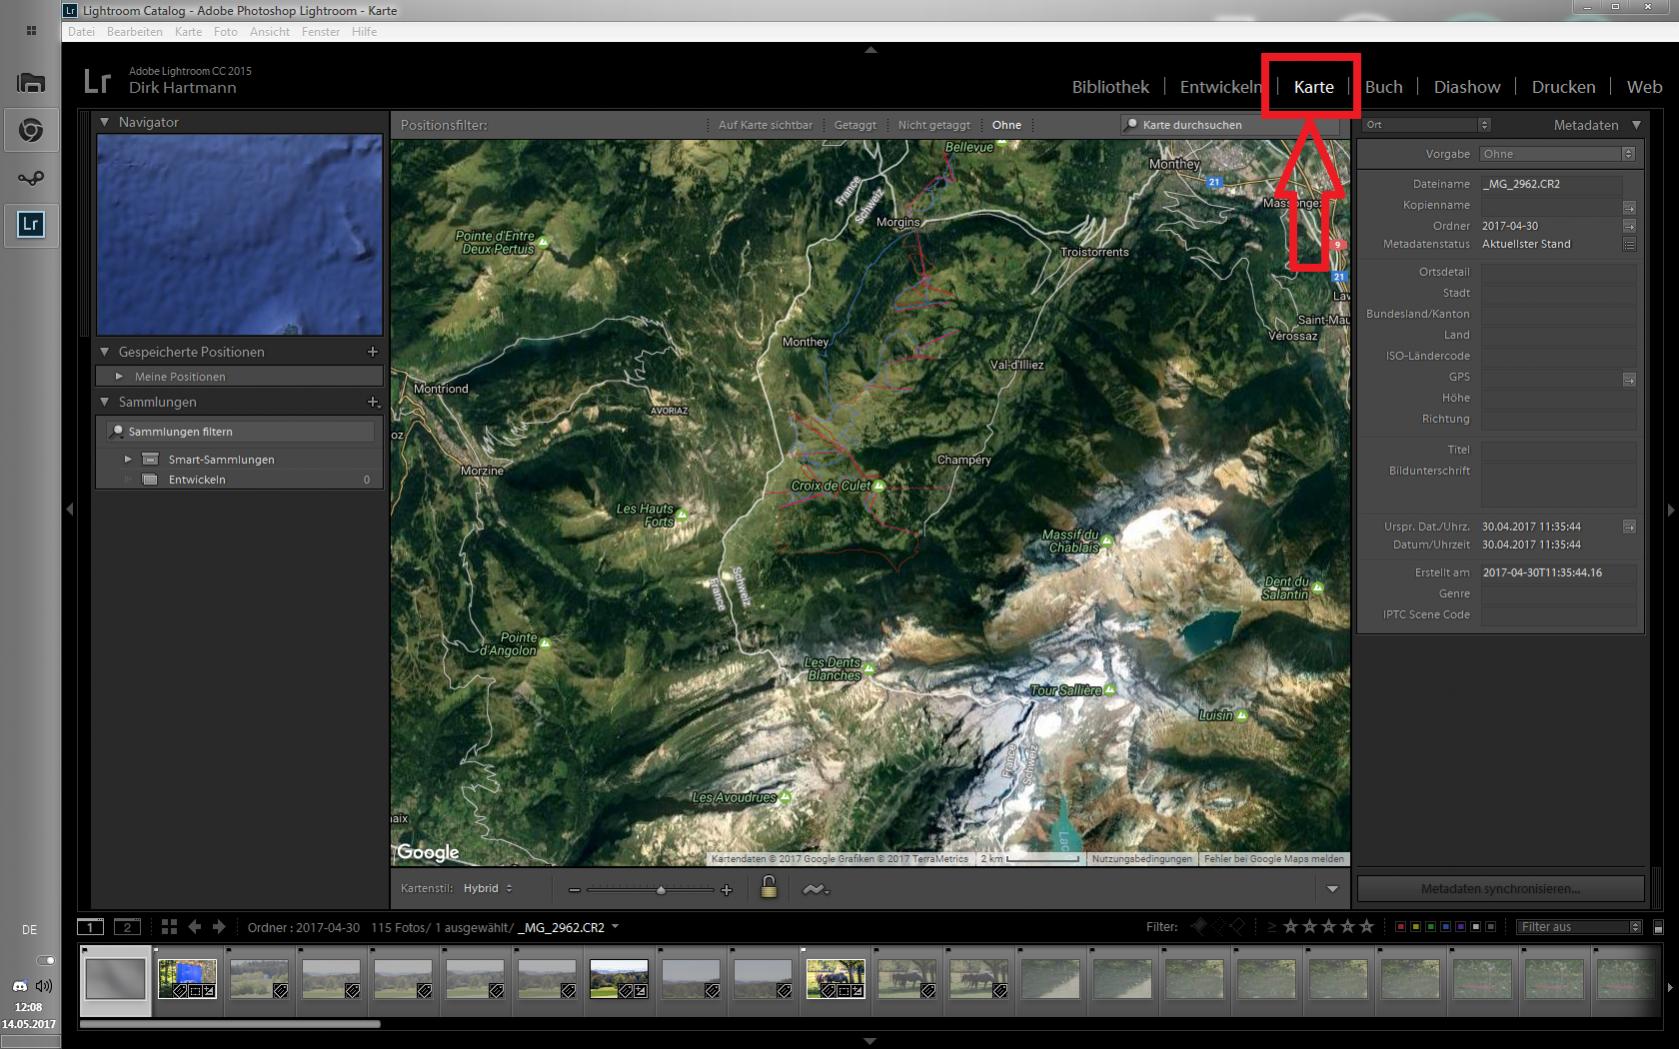This screenshot has height=1049, width=1679.
Task: Click the arrow icon next to Ordner field
Action: pyautogui.click(x=1629, y=226)
